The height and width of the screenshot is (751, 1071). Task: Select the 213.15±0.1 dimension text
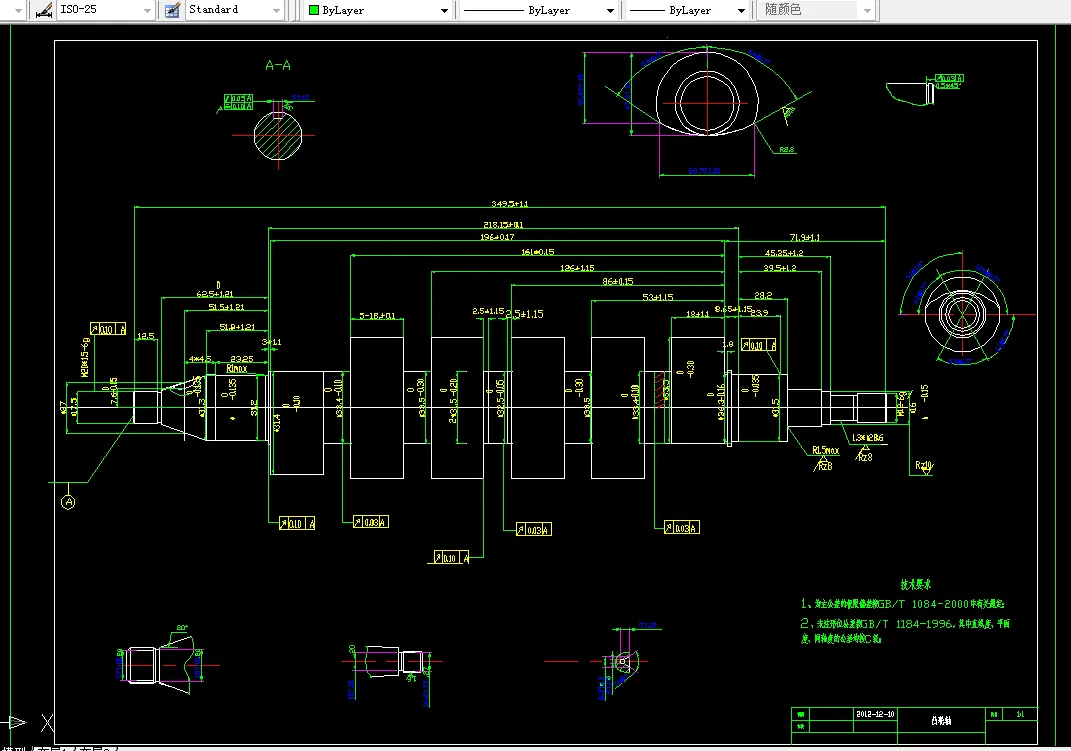(503, 225)
